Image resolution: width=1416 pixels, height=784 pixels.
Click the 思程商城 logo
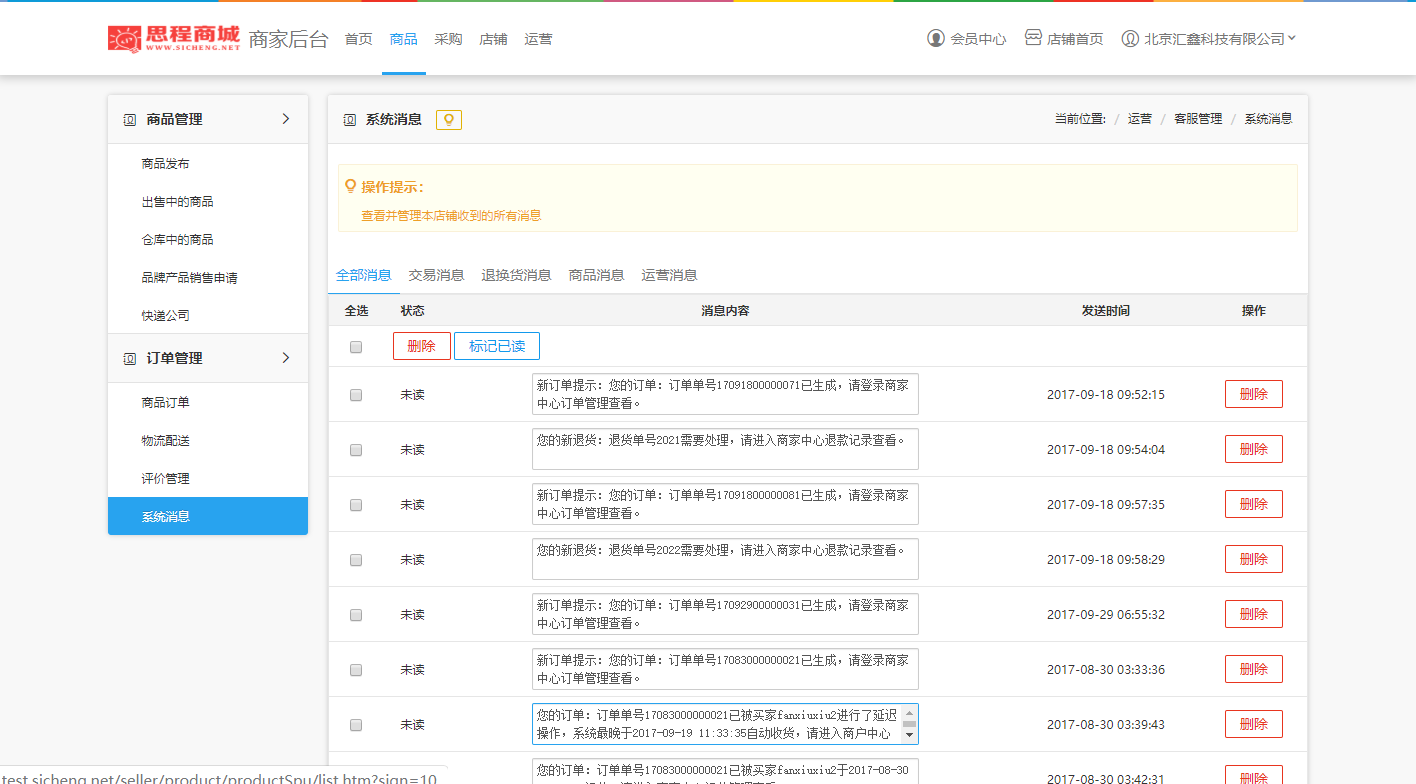[174, 39]
